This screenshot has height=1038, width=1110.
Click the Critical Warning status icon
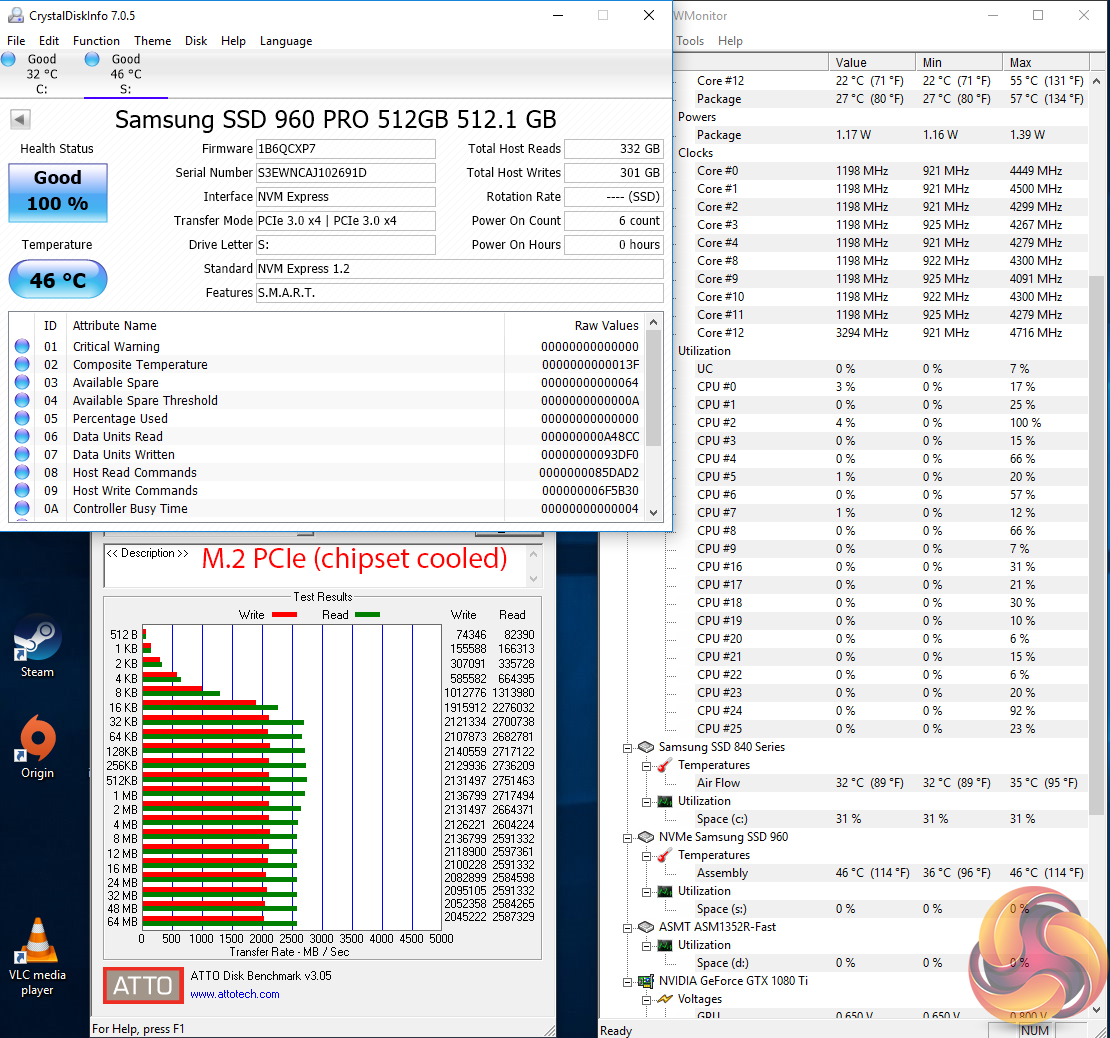coord(22,346)
